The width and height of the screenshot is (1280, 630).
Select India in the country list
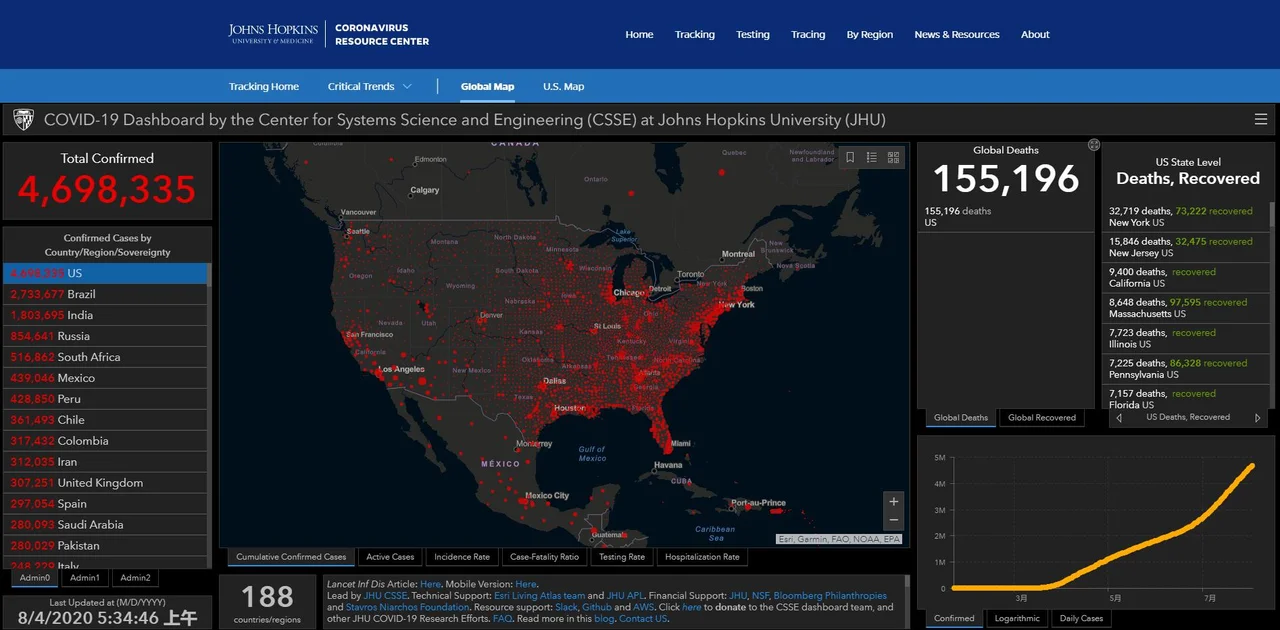(106, 315)
